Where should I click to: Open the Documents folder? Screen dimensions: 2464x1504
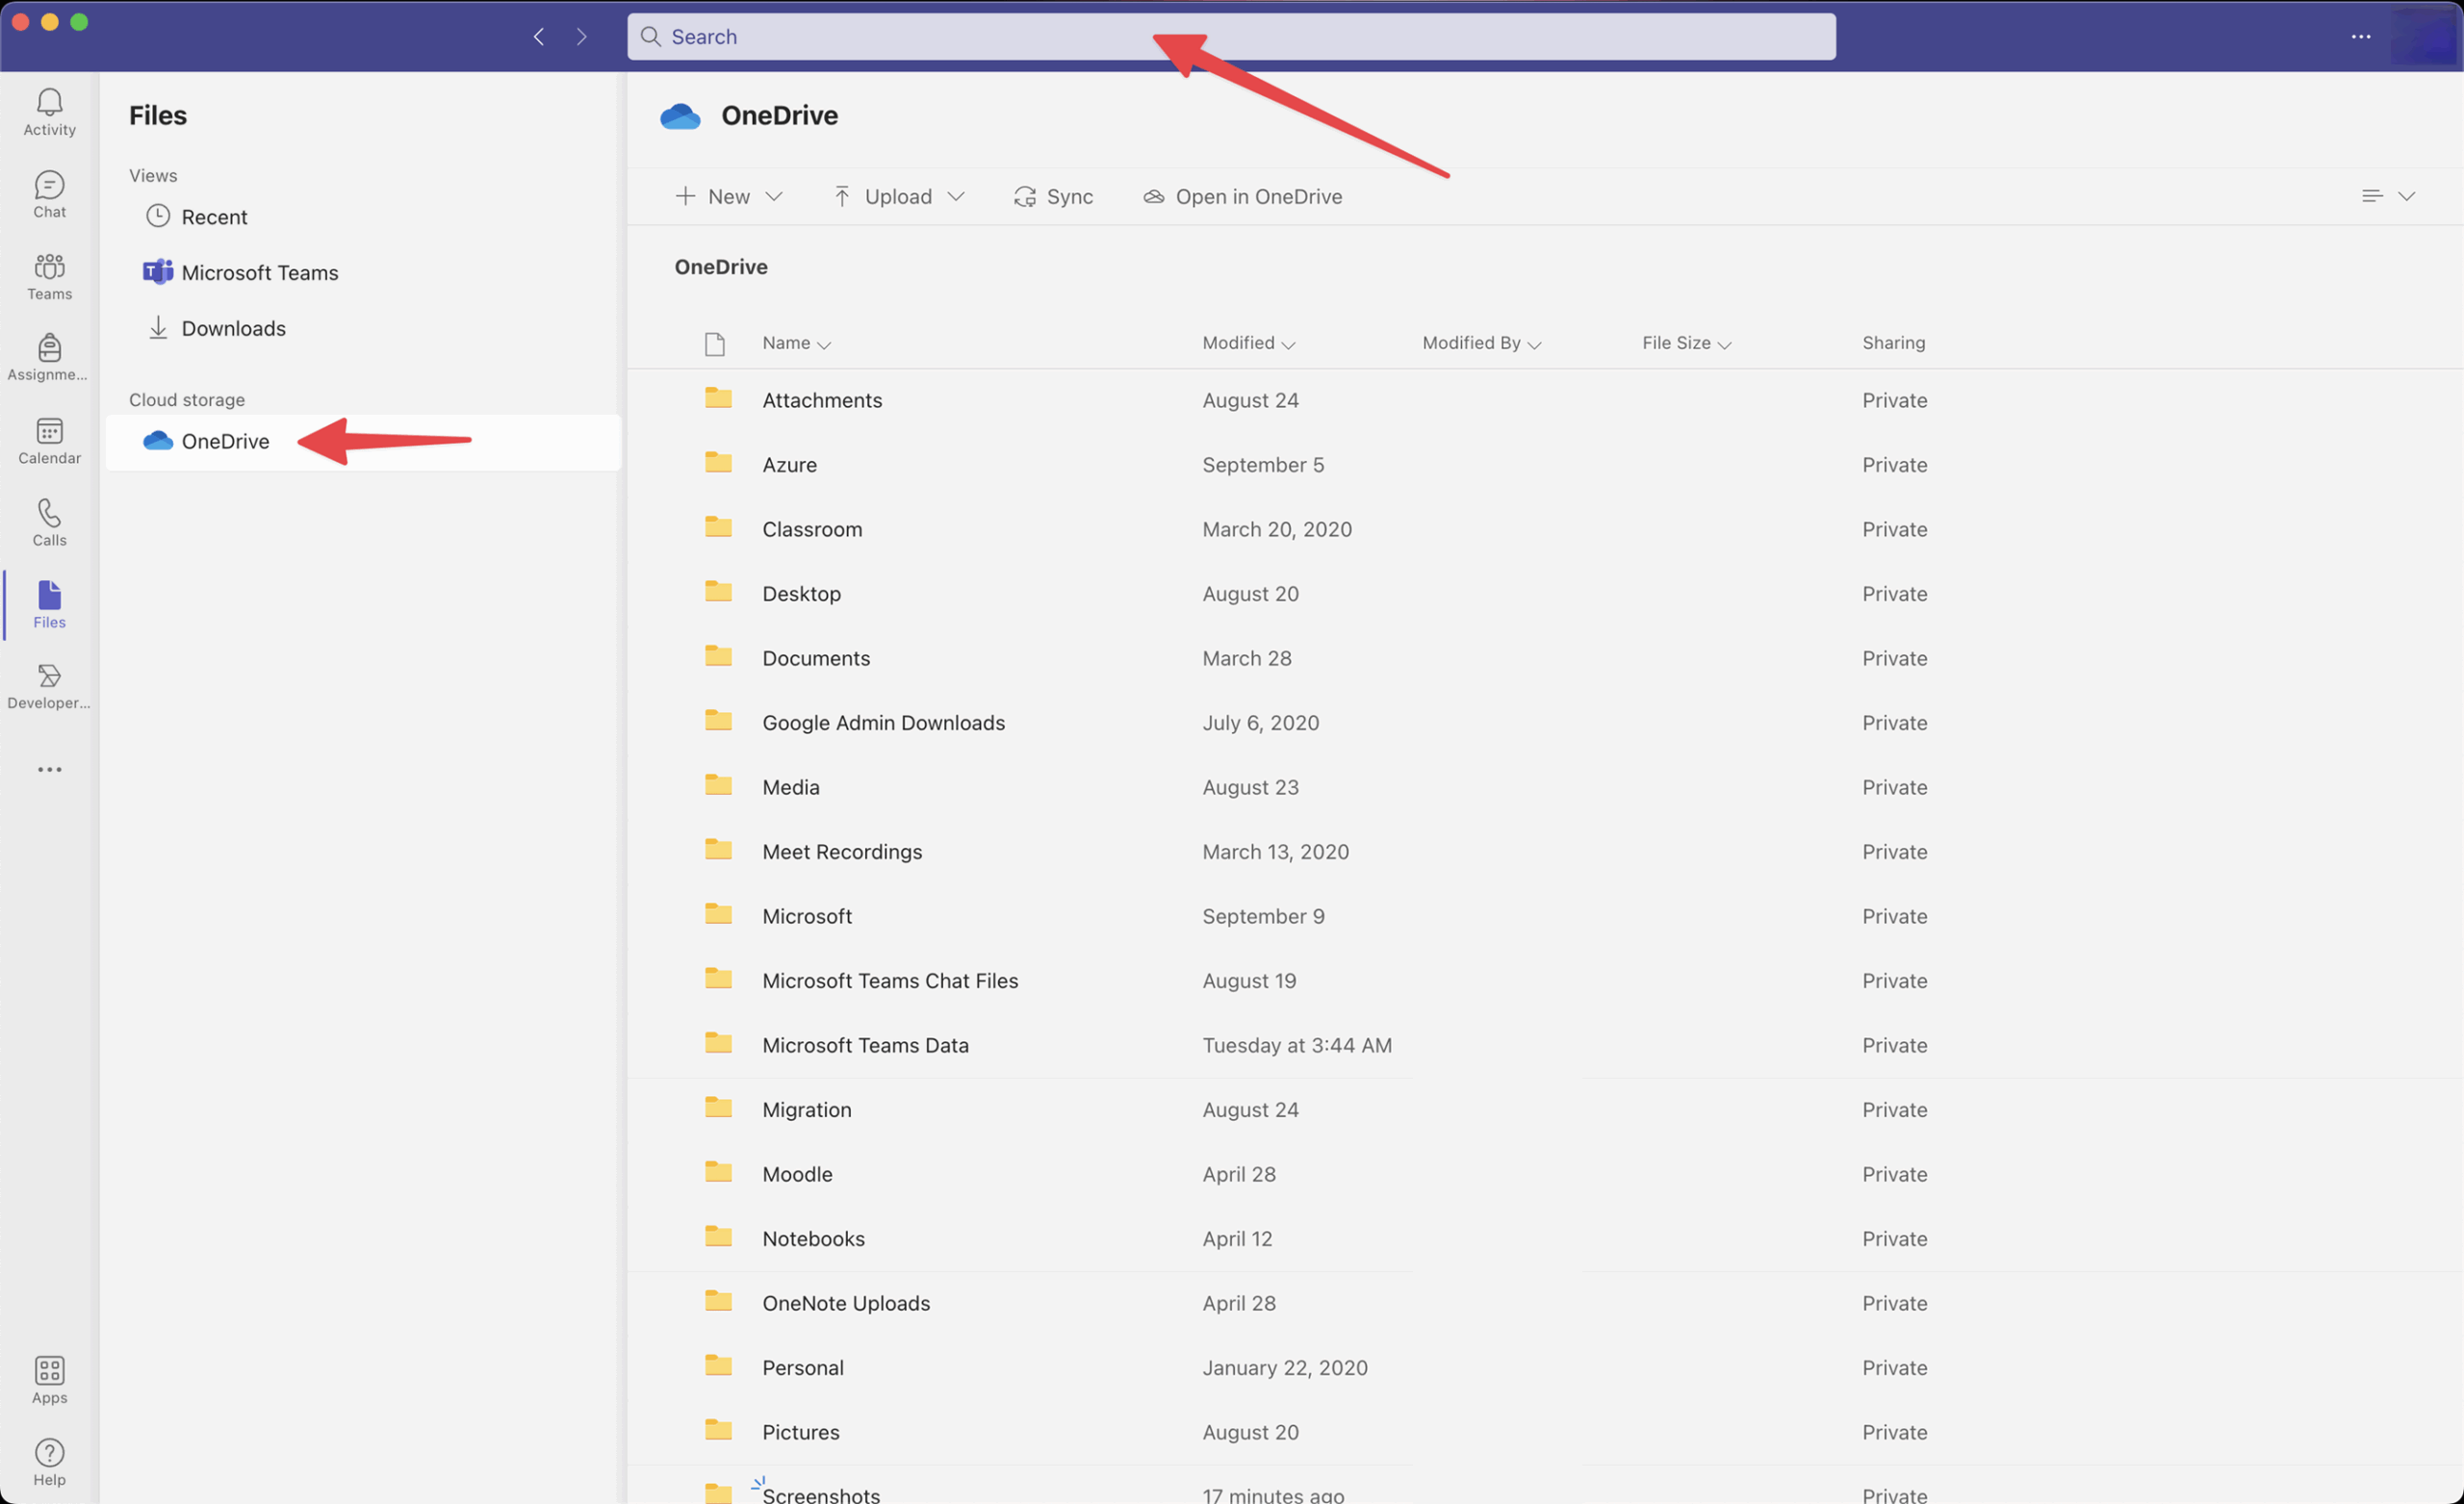pos(815,658)
